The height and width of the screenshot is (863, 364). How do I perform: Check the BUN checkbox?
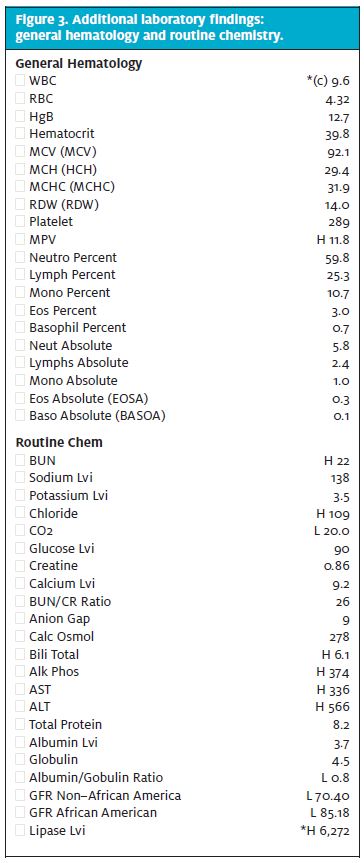pyautogui.click(x=20, y=460)
